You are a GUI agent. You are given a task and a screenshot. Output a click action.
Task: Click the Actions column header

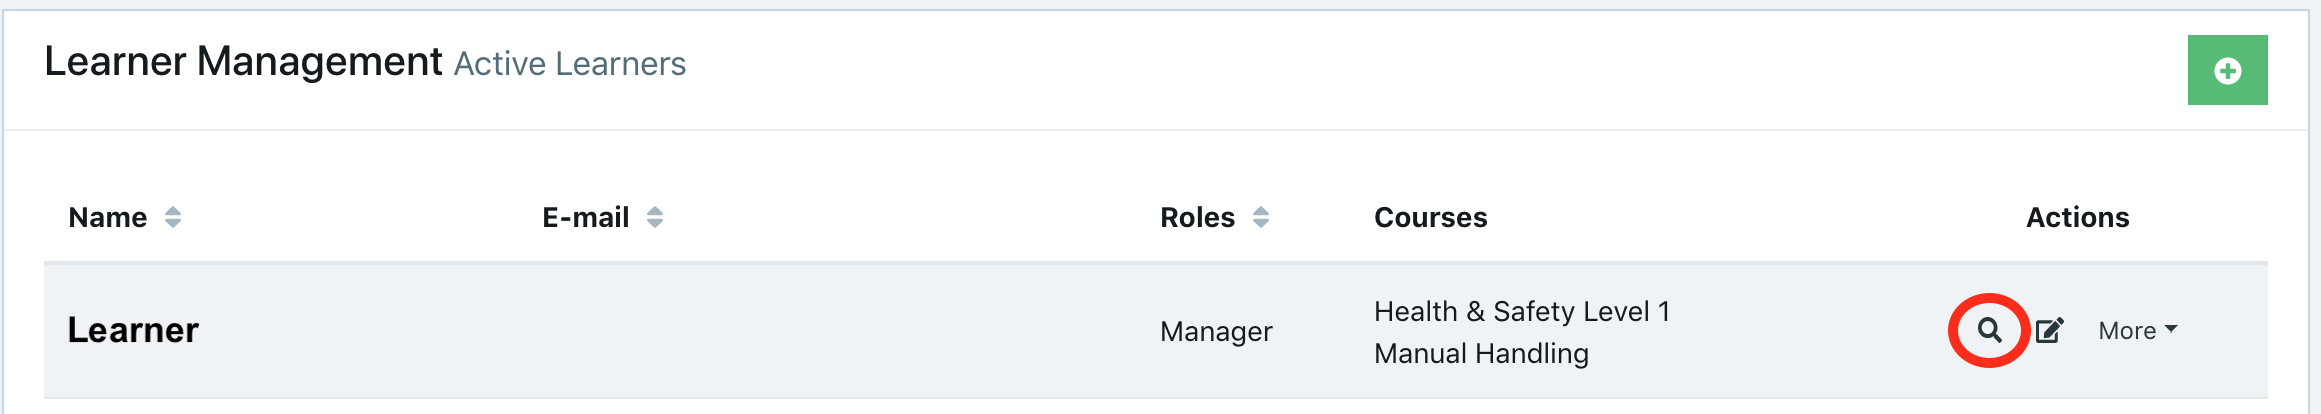pyautogui.click(x=2078, y=217)
